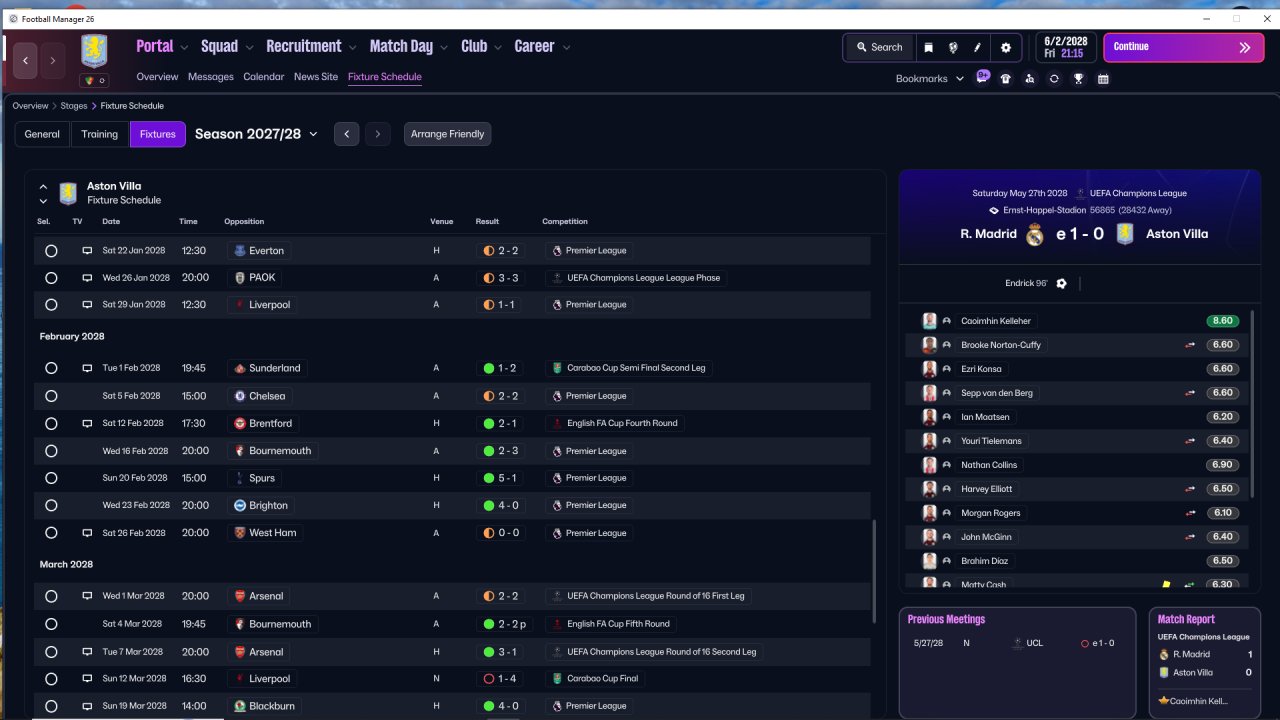Open the News Site sub-tab
The height and width of the screenshot is (720, 1280).
click(x=316, y=77)
